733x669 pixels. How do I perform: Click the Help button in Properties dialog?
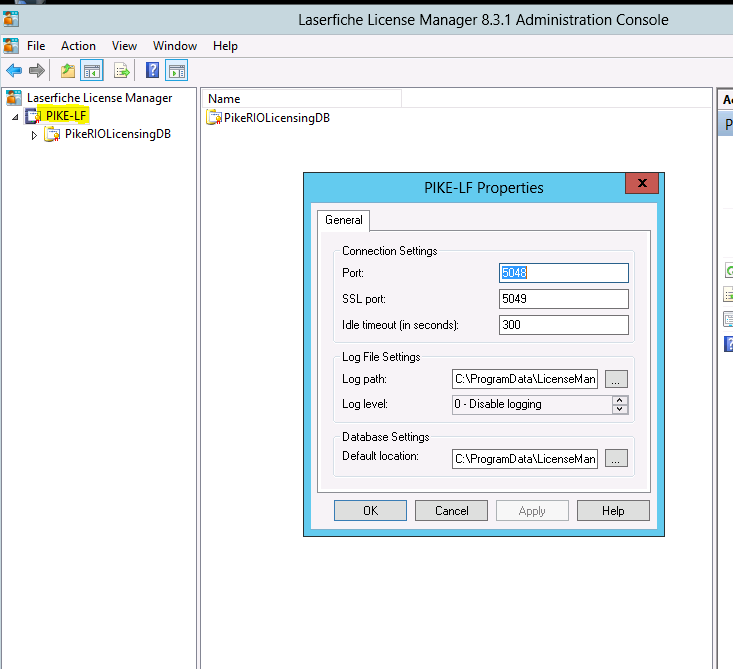point(613,511)
